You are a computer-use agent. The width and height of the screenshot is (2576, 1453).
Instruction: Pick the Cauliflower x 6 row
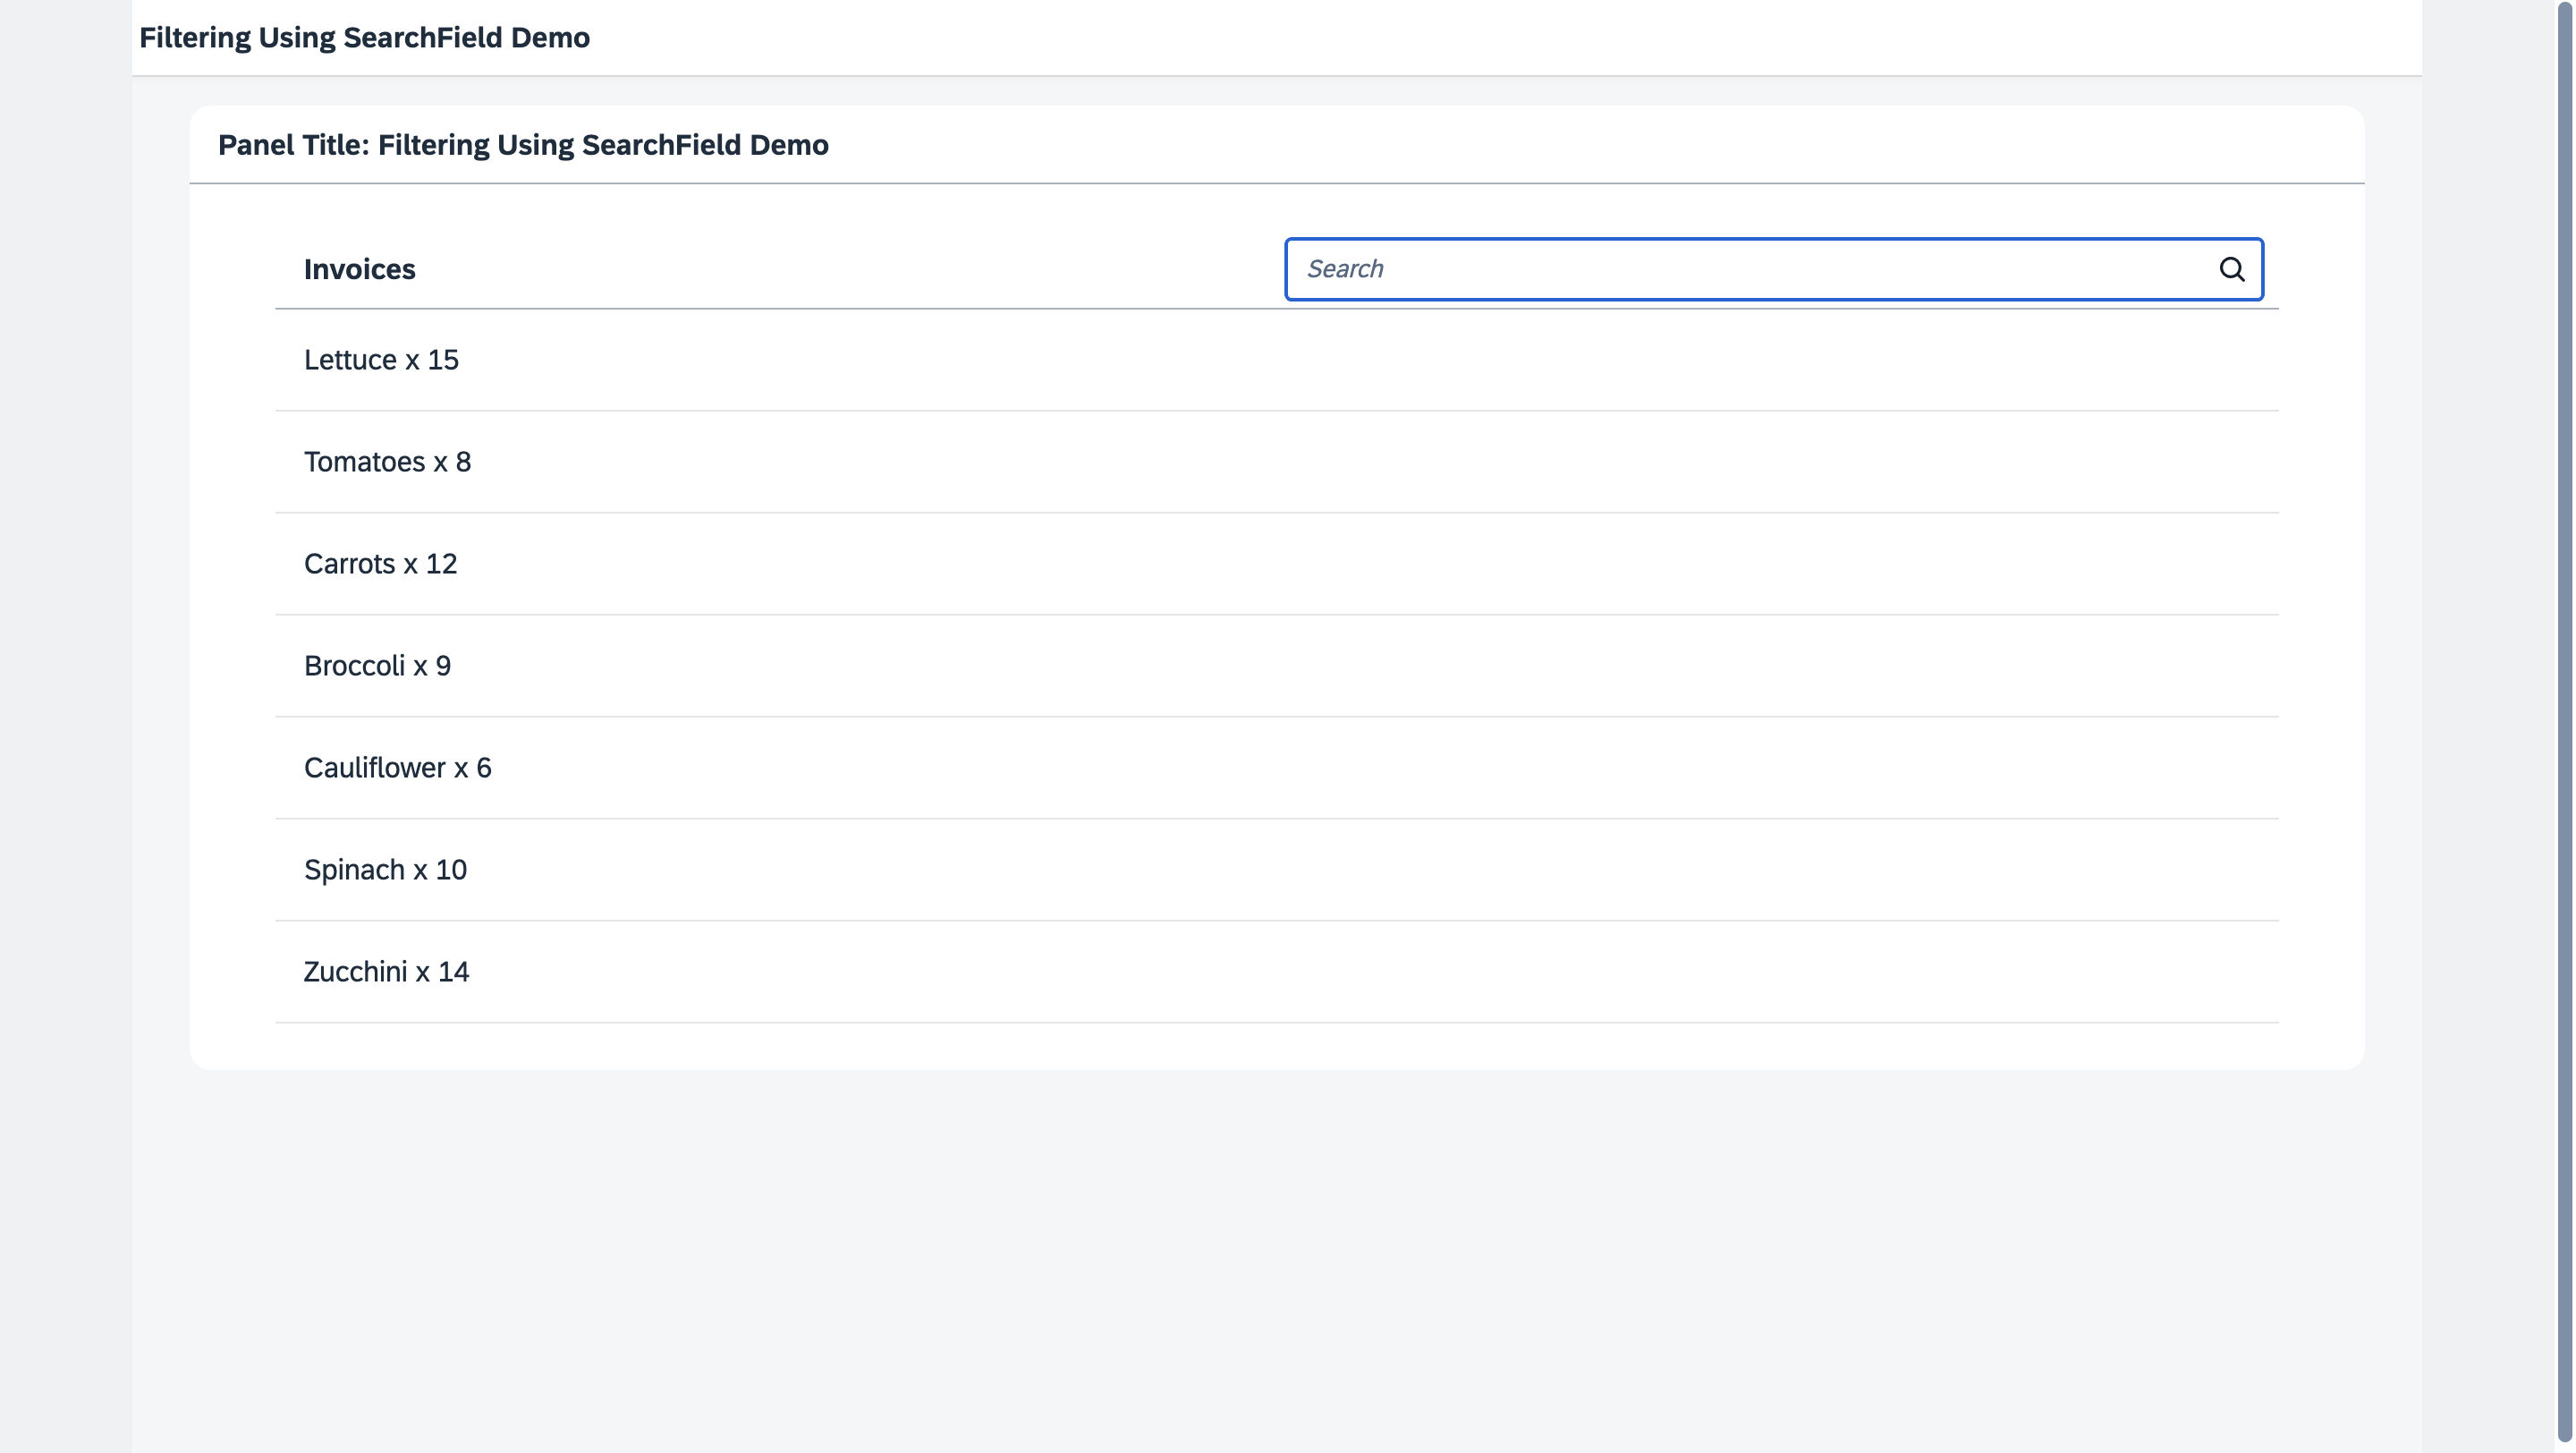(397, 768)
